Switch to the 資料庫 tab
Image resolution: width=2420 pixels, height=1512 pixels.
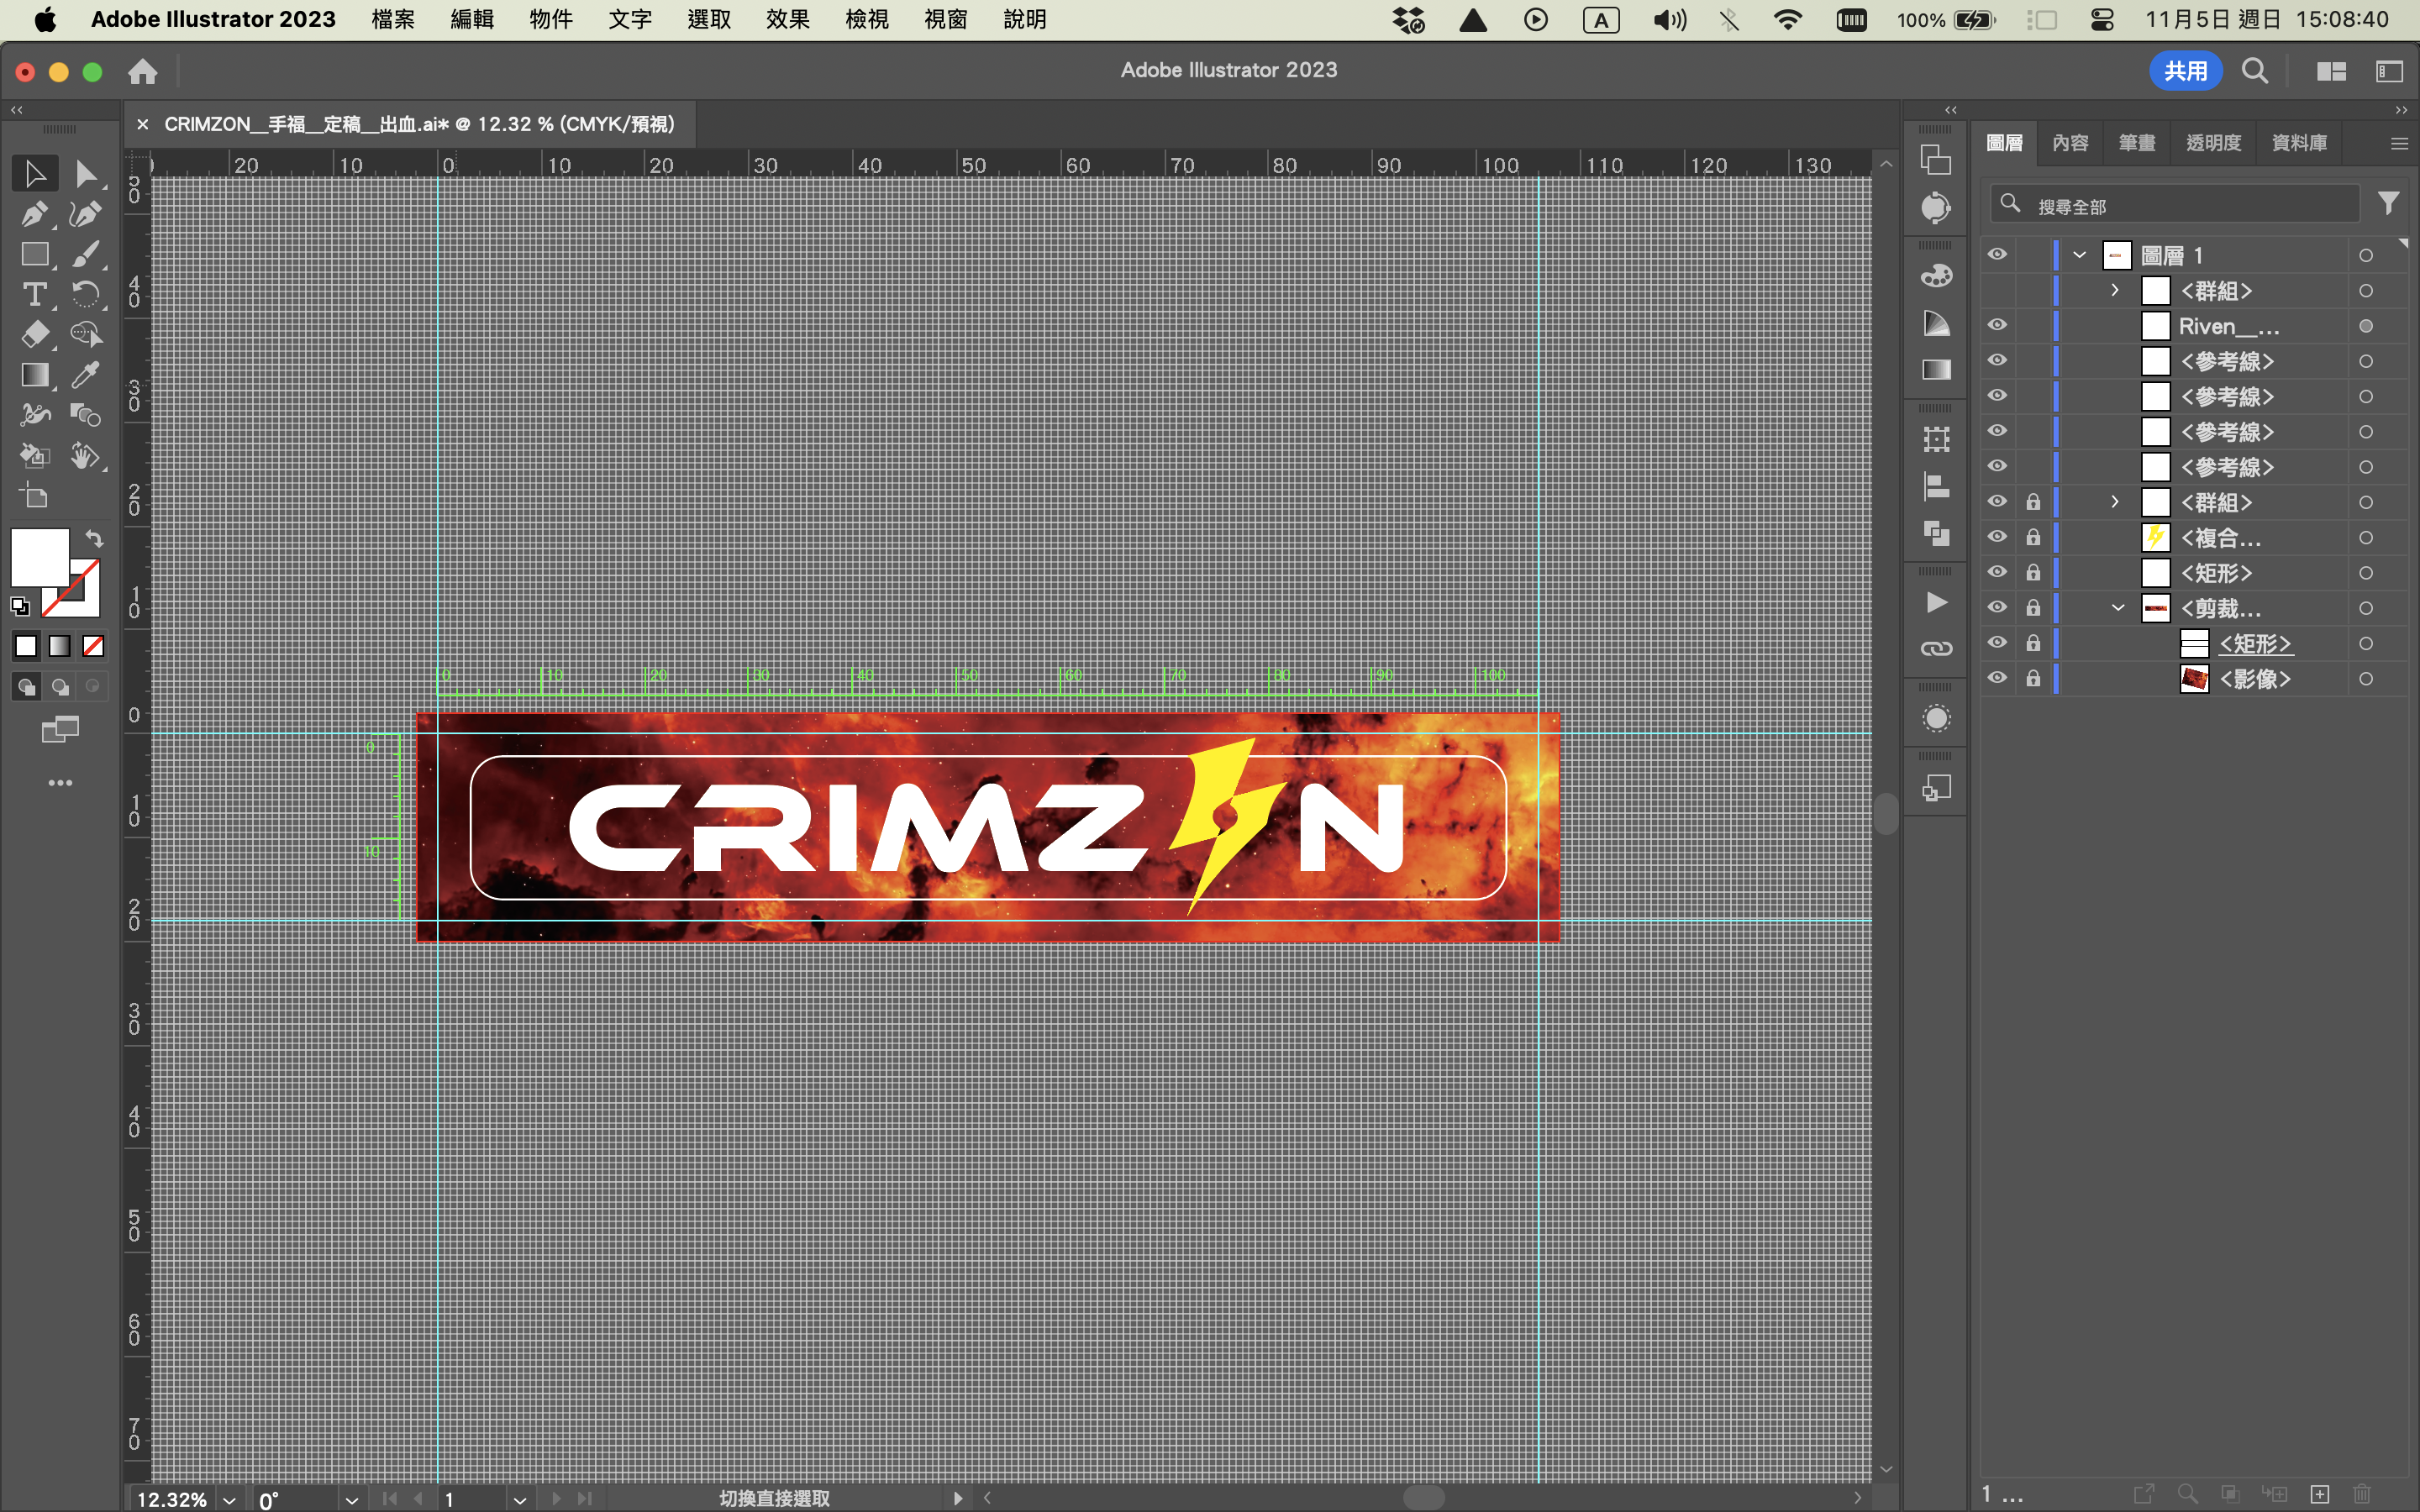[x=2299, y=143]
